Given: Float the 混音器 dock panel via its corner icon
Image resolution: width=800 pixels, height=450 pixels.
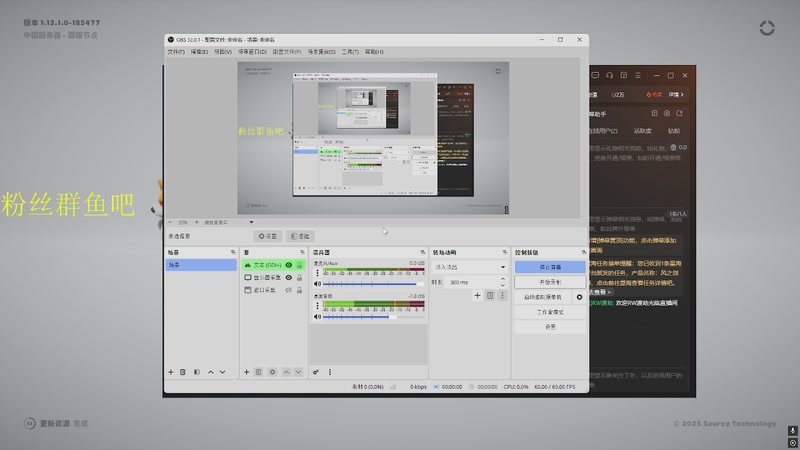Looking at the screenshot, I should pyautogui.click(x=422, y=253).
